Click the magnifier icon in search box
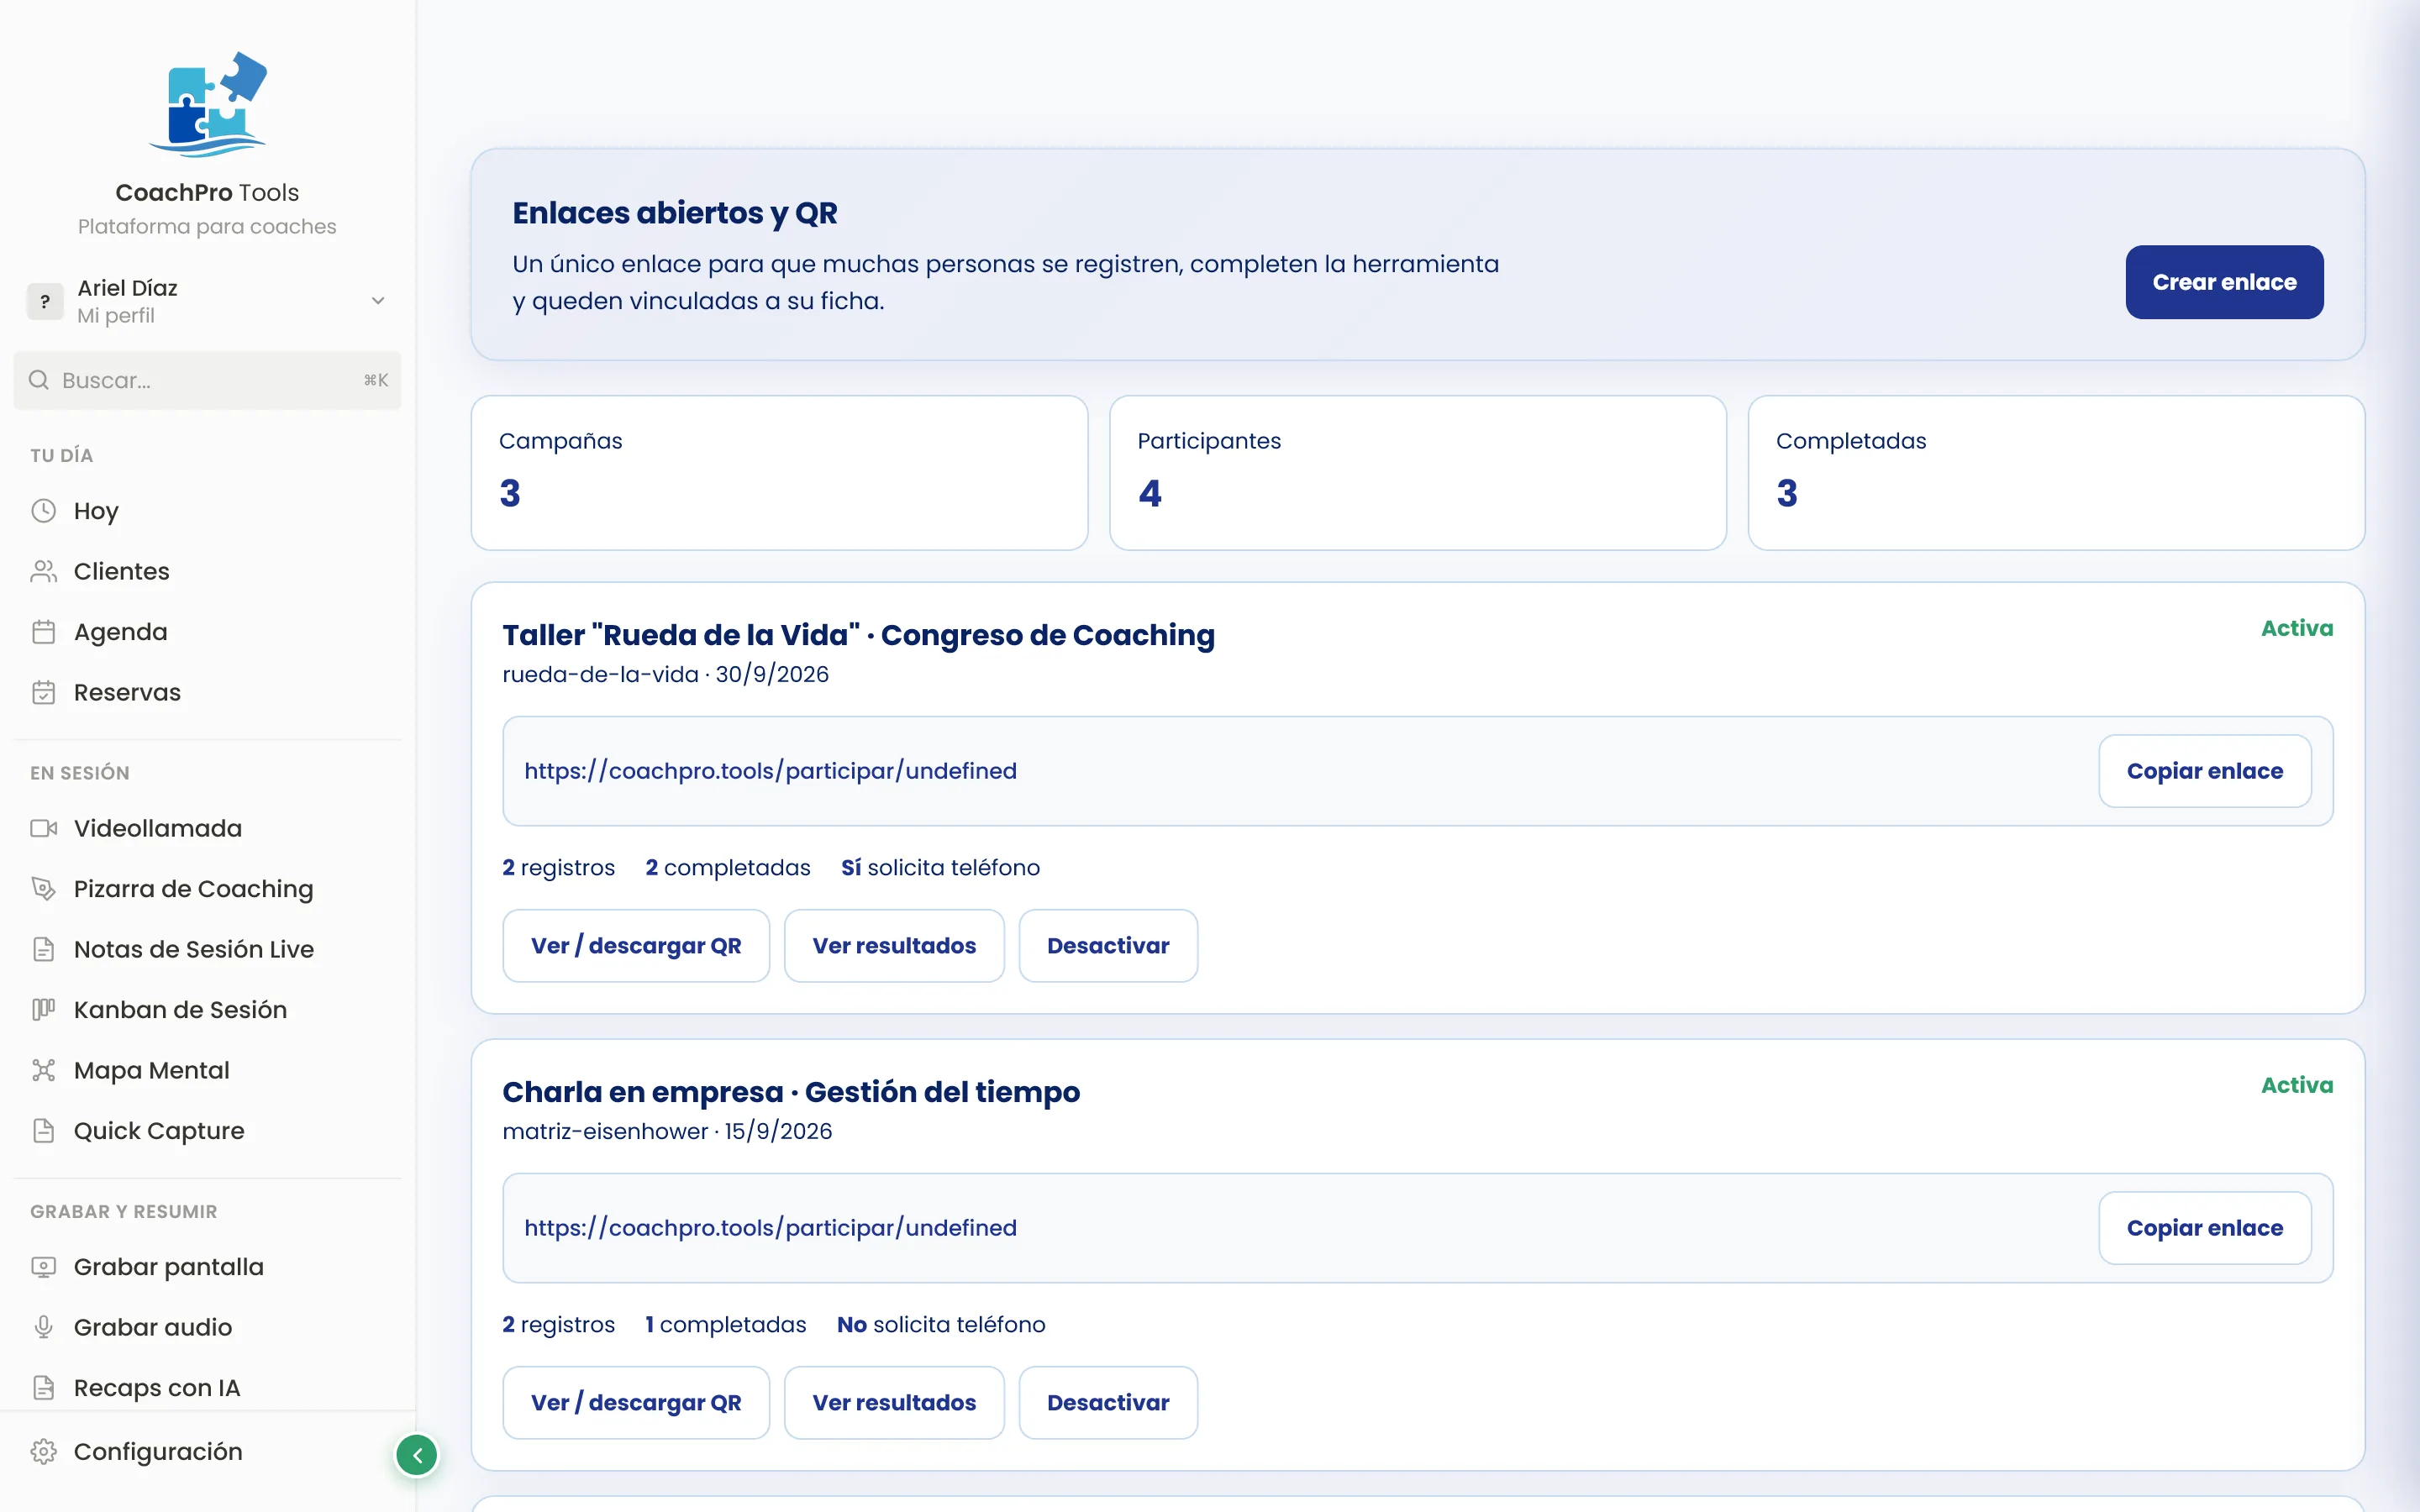 39,380
